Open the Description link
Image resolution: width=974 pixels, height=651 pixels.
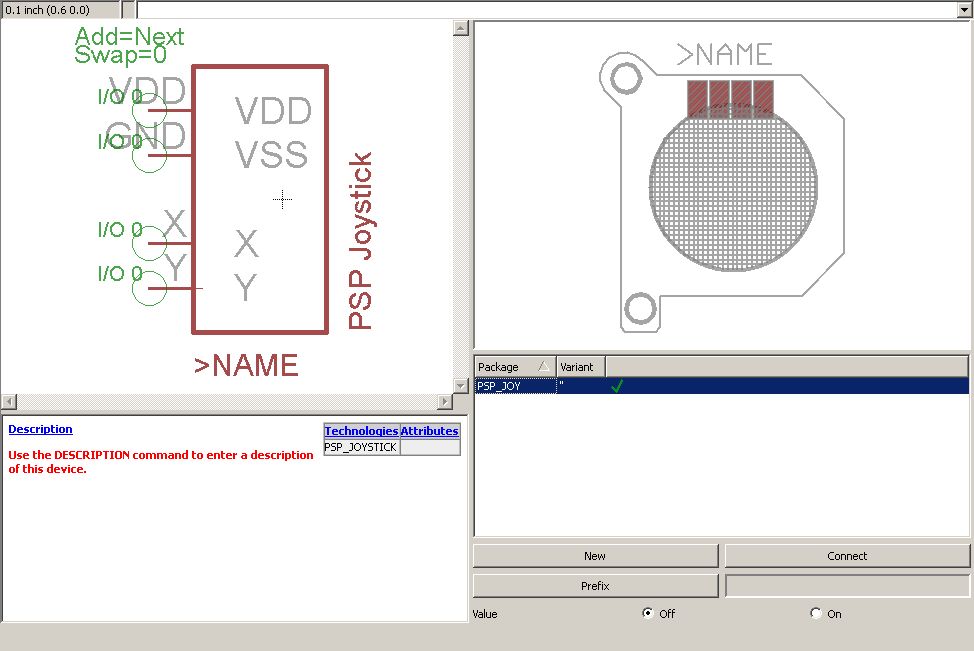click(40, 429)
